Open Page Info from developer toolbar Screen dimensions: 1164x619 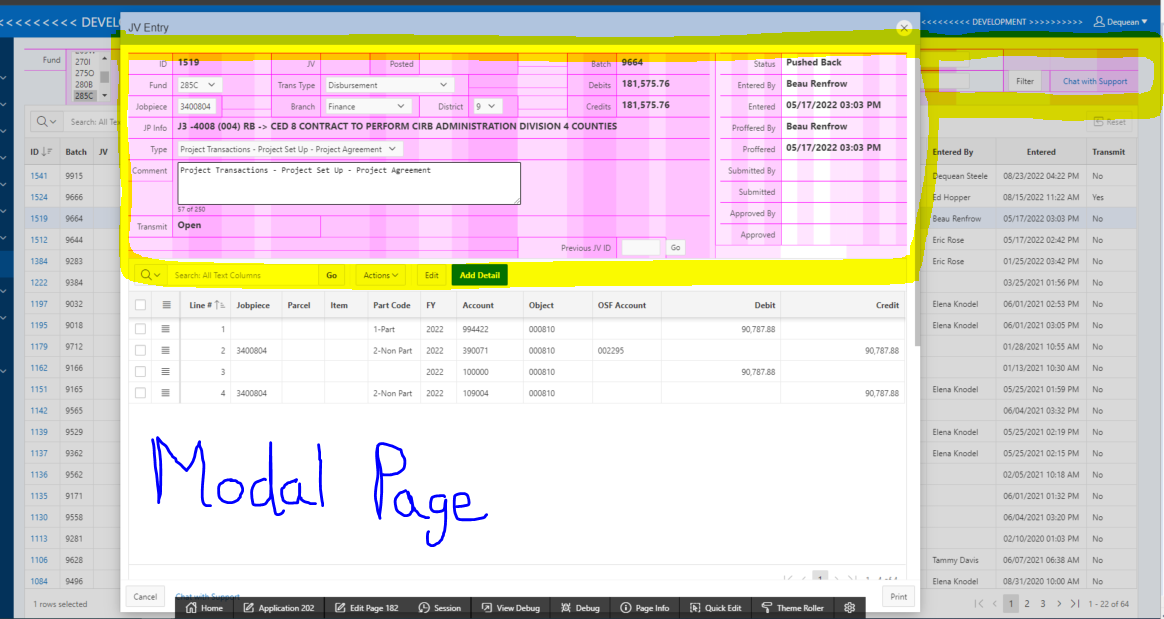pyautogui.click(x=645, y=607)
